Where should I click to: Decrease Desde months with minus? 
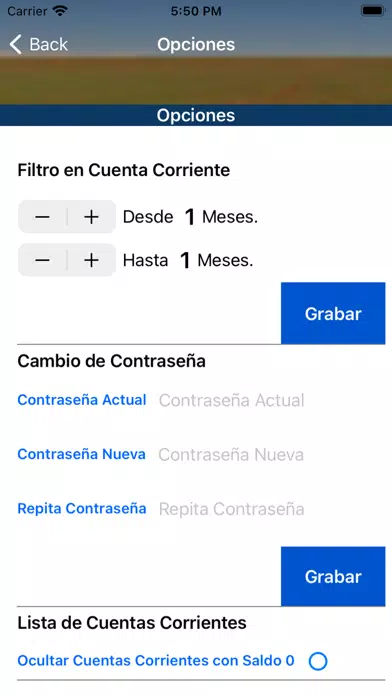pos(42,217)
